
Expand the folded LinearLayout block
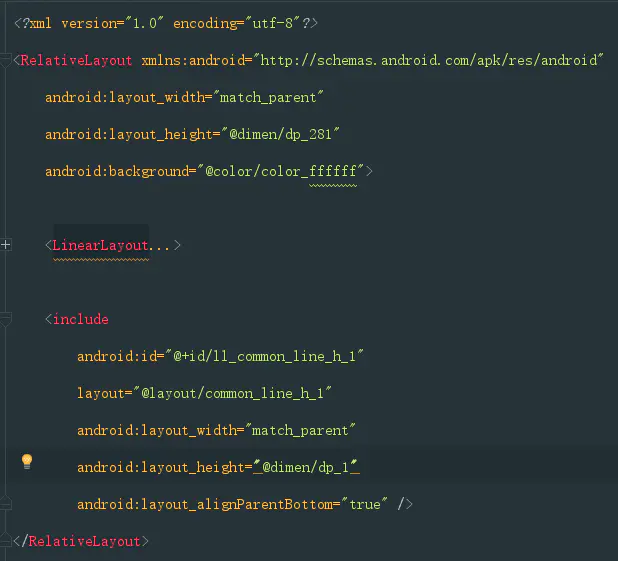[5, 245]
